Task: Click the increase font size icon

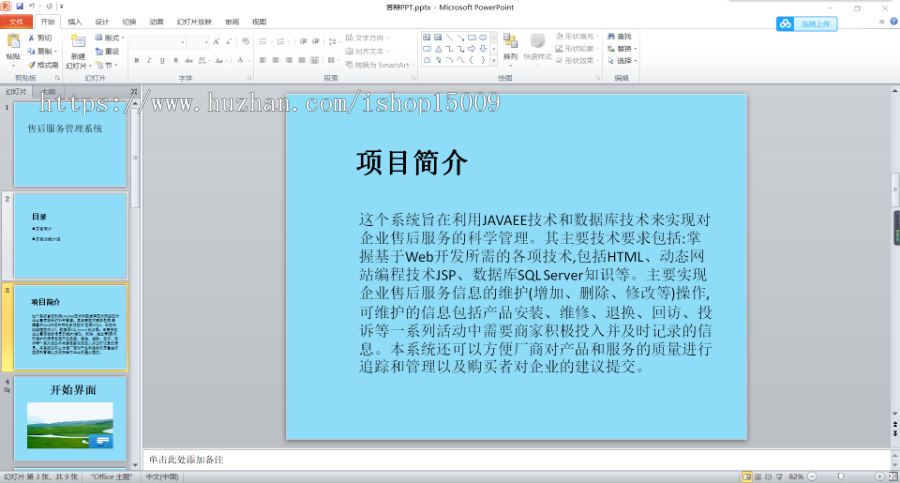Action: coord(216,41)
